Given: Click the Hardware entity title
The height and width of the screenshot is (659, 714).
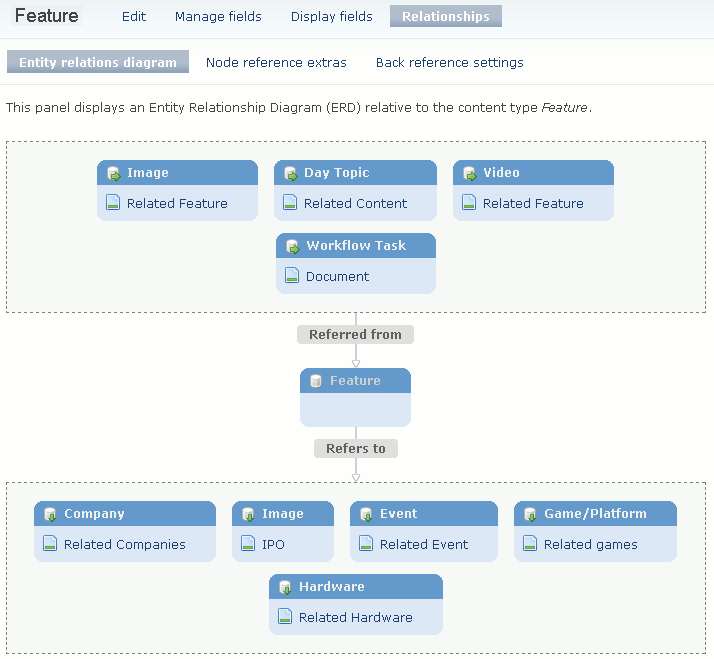Looking at the screenshot, I should pyautogui.click(x=332, y=587).
